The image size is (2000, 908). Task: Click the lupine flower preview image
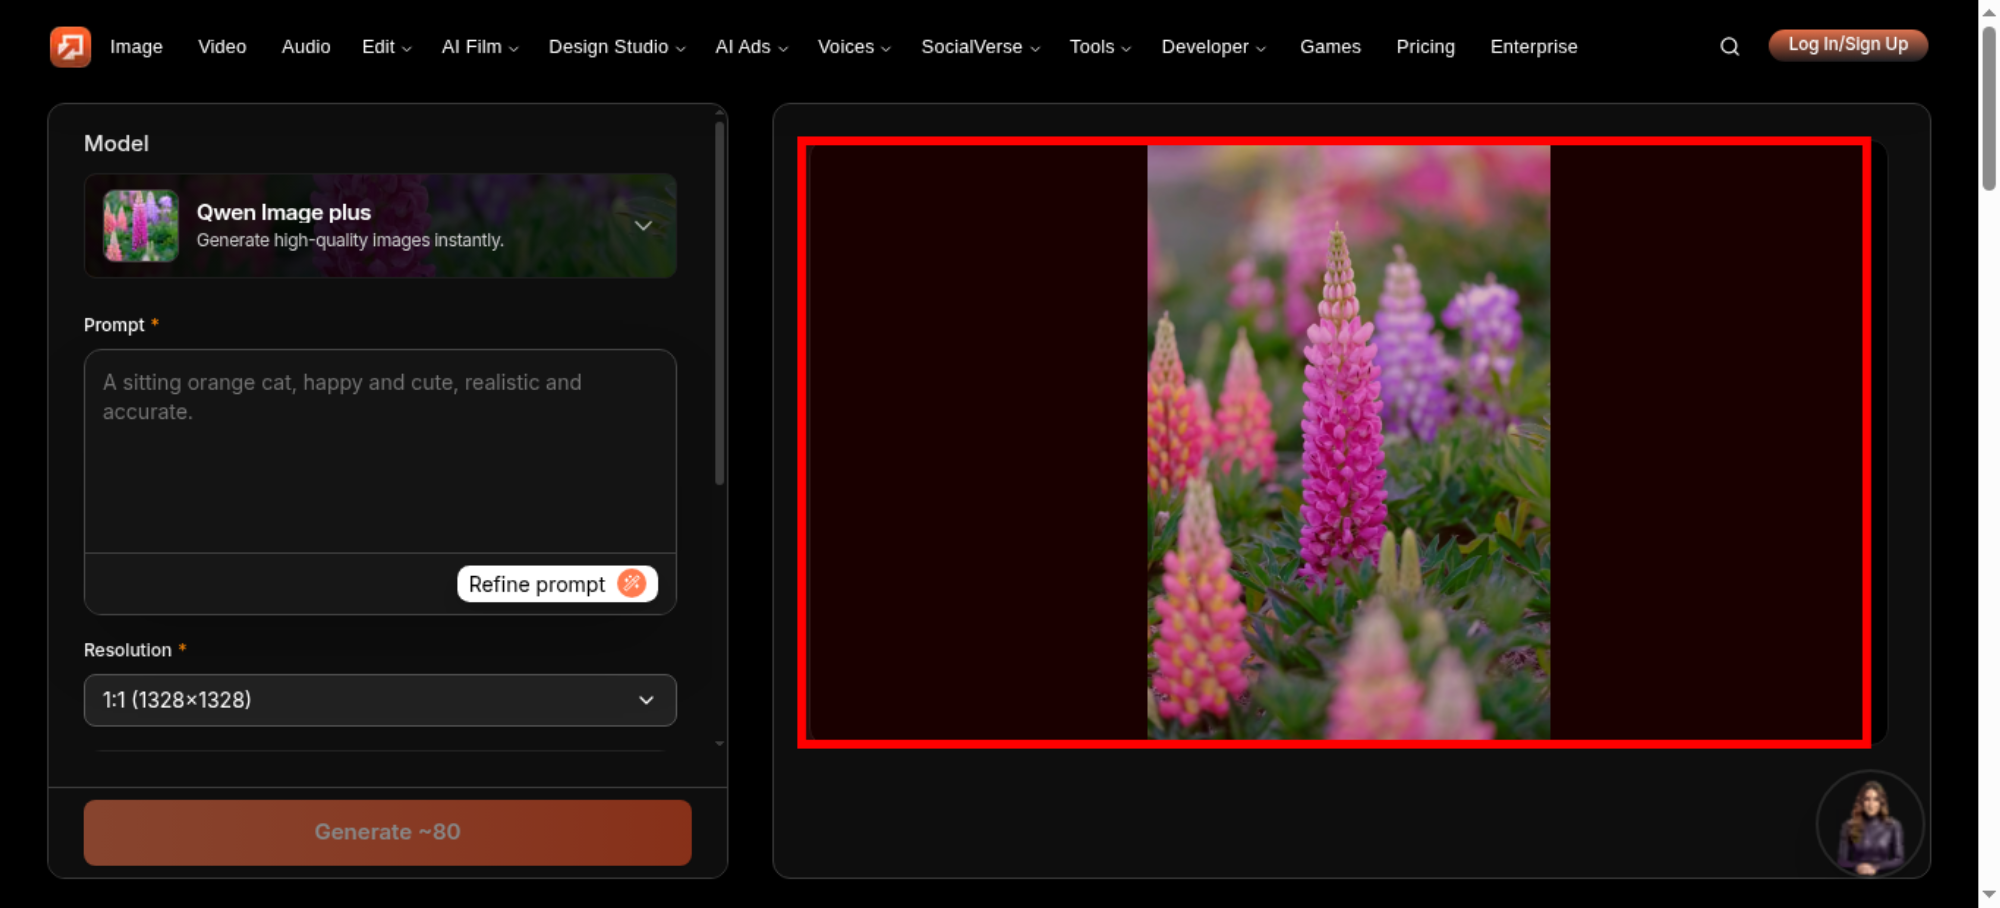point(1348,443)
